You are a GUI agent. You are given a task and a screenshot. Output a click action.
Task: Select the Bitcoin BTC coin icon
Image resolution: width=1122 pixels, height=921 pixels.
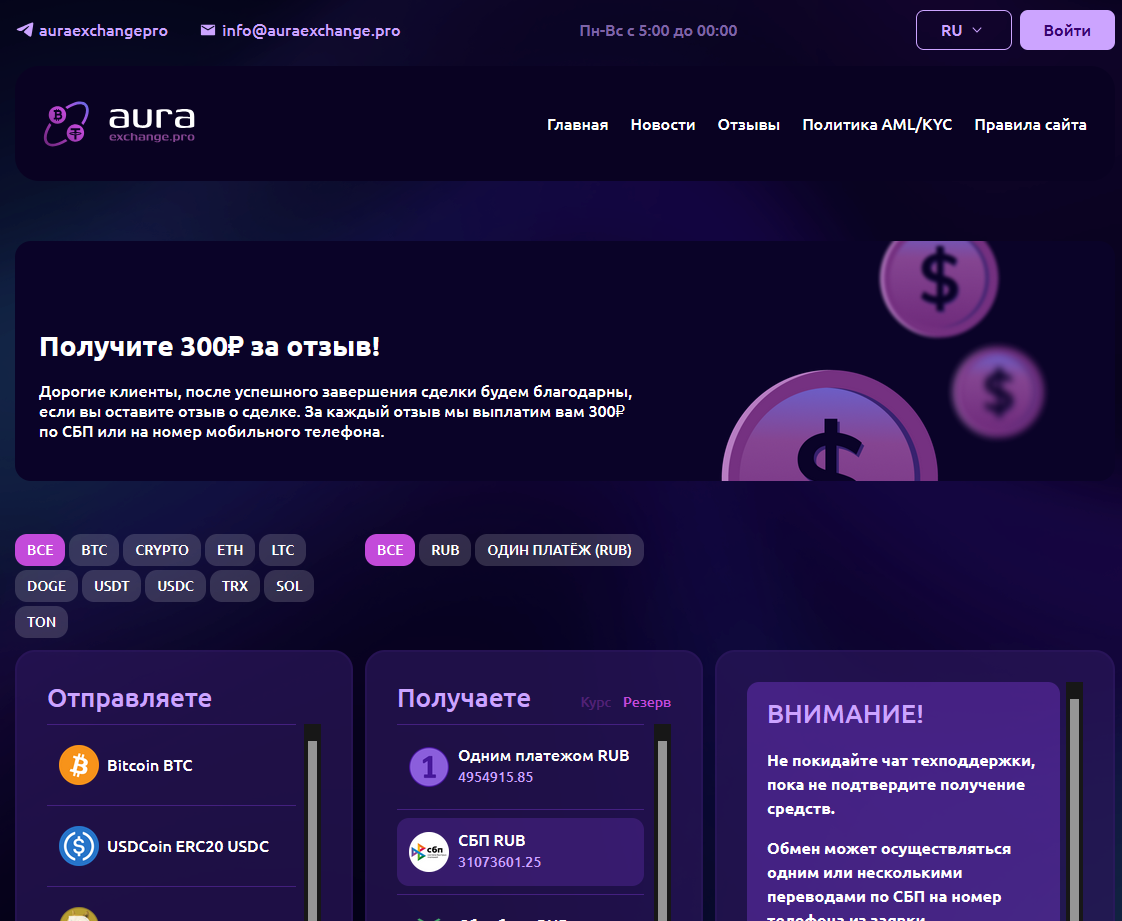tap(79, 765)
